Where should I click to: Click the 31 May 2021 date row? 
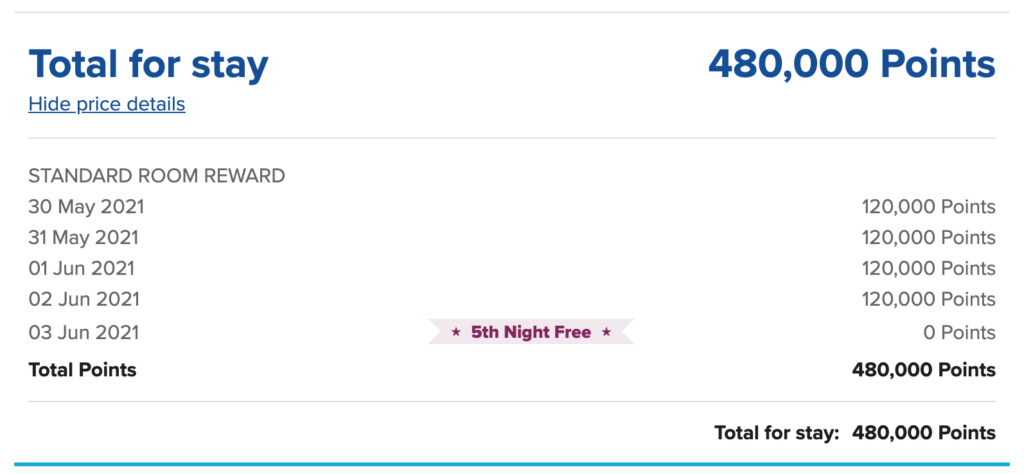(x=512, y=238)
